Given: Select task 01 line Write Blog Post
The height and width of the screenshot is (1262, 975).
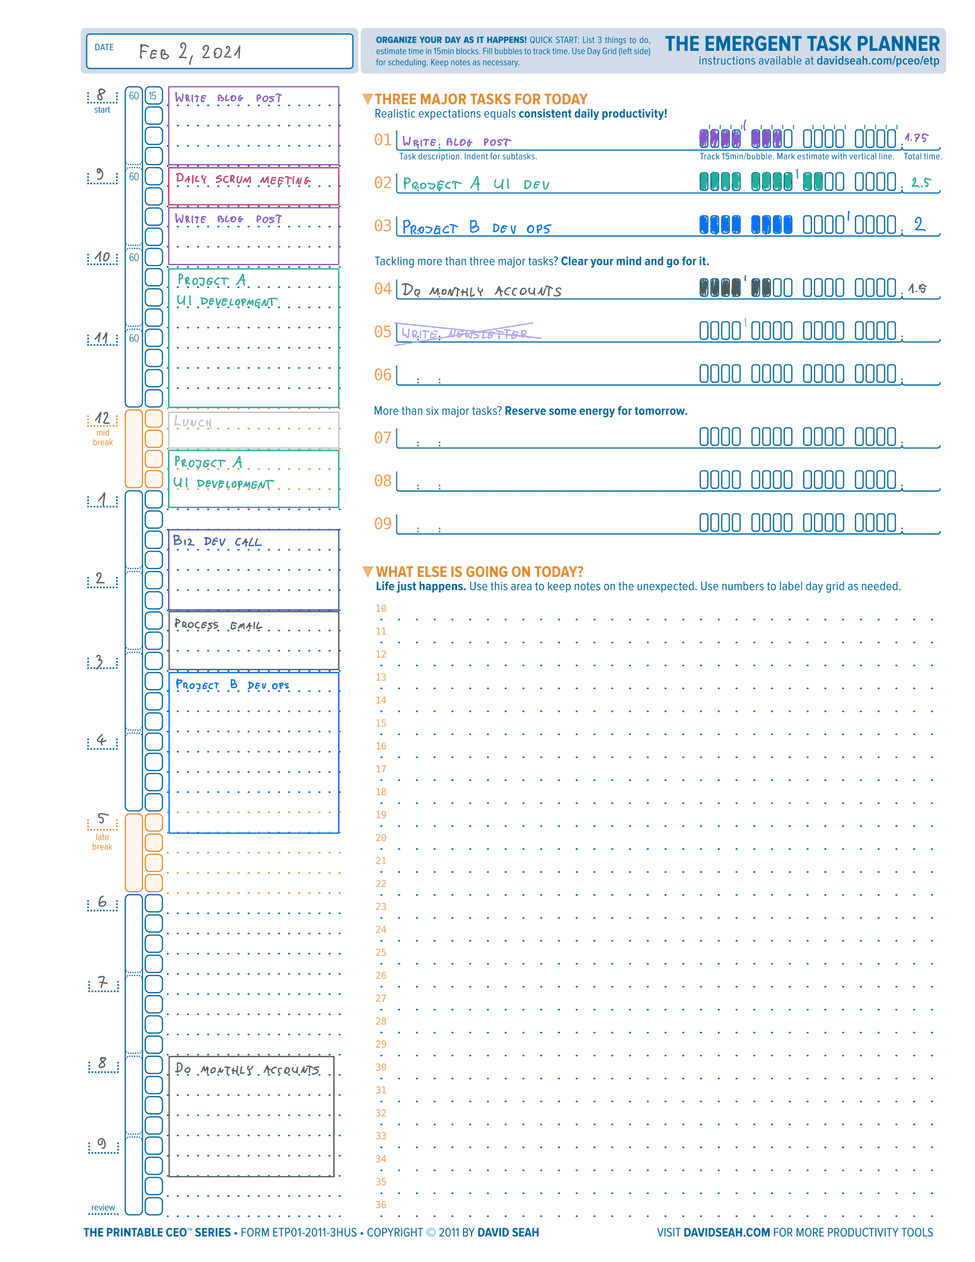Looking at the screenshot, I should [546, 141].
